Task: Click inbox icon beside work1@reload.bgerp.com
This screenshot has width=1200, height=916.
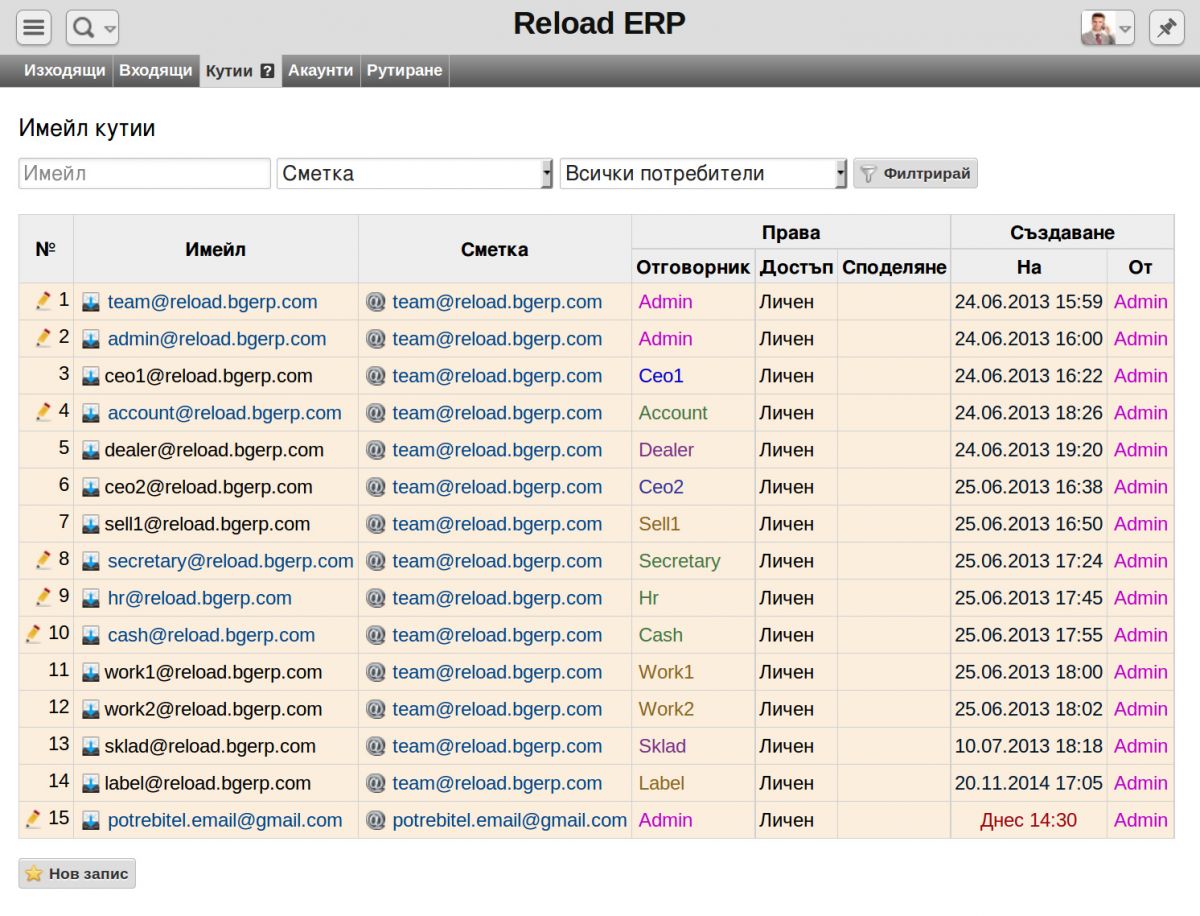Action: (x=91, y=672)
